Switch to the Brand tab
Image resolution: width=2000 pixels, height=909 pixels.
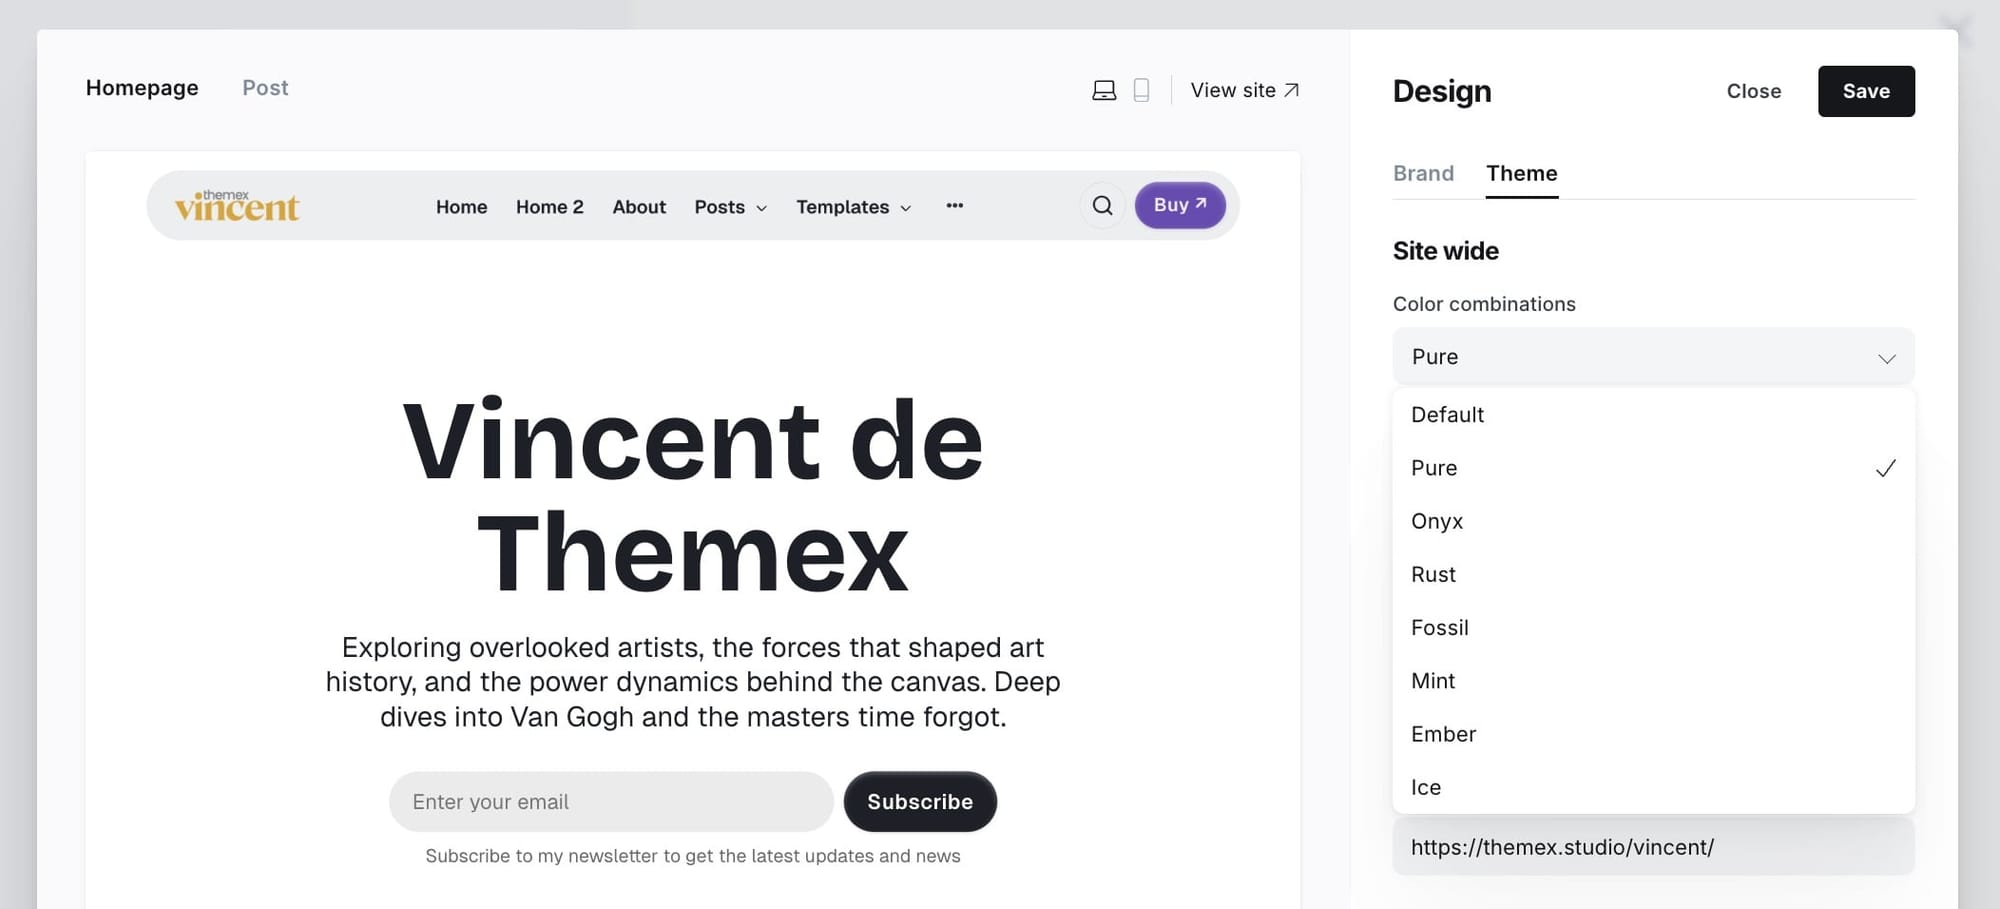1423,173
